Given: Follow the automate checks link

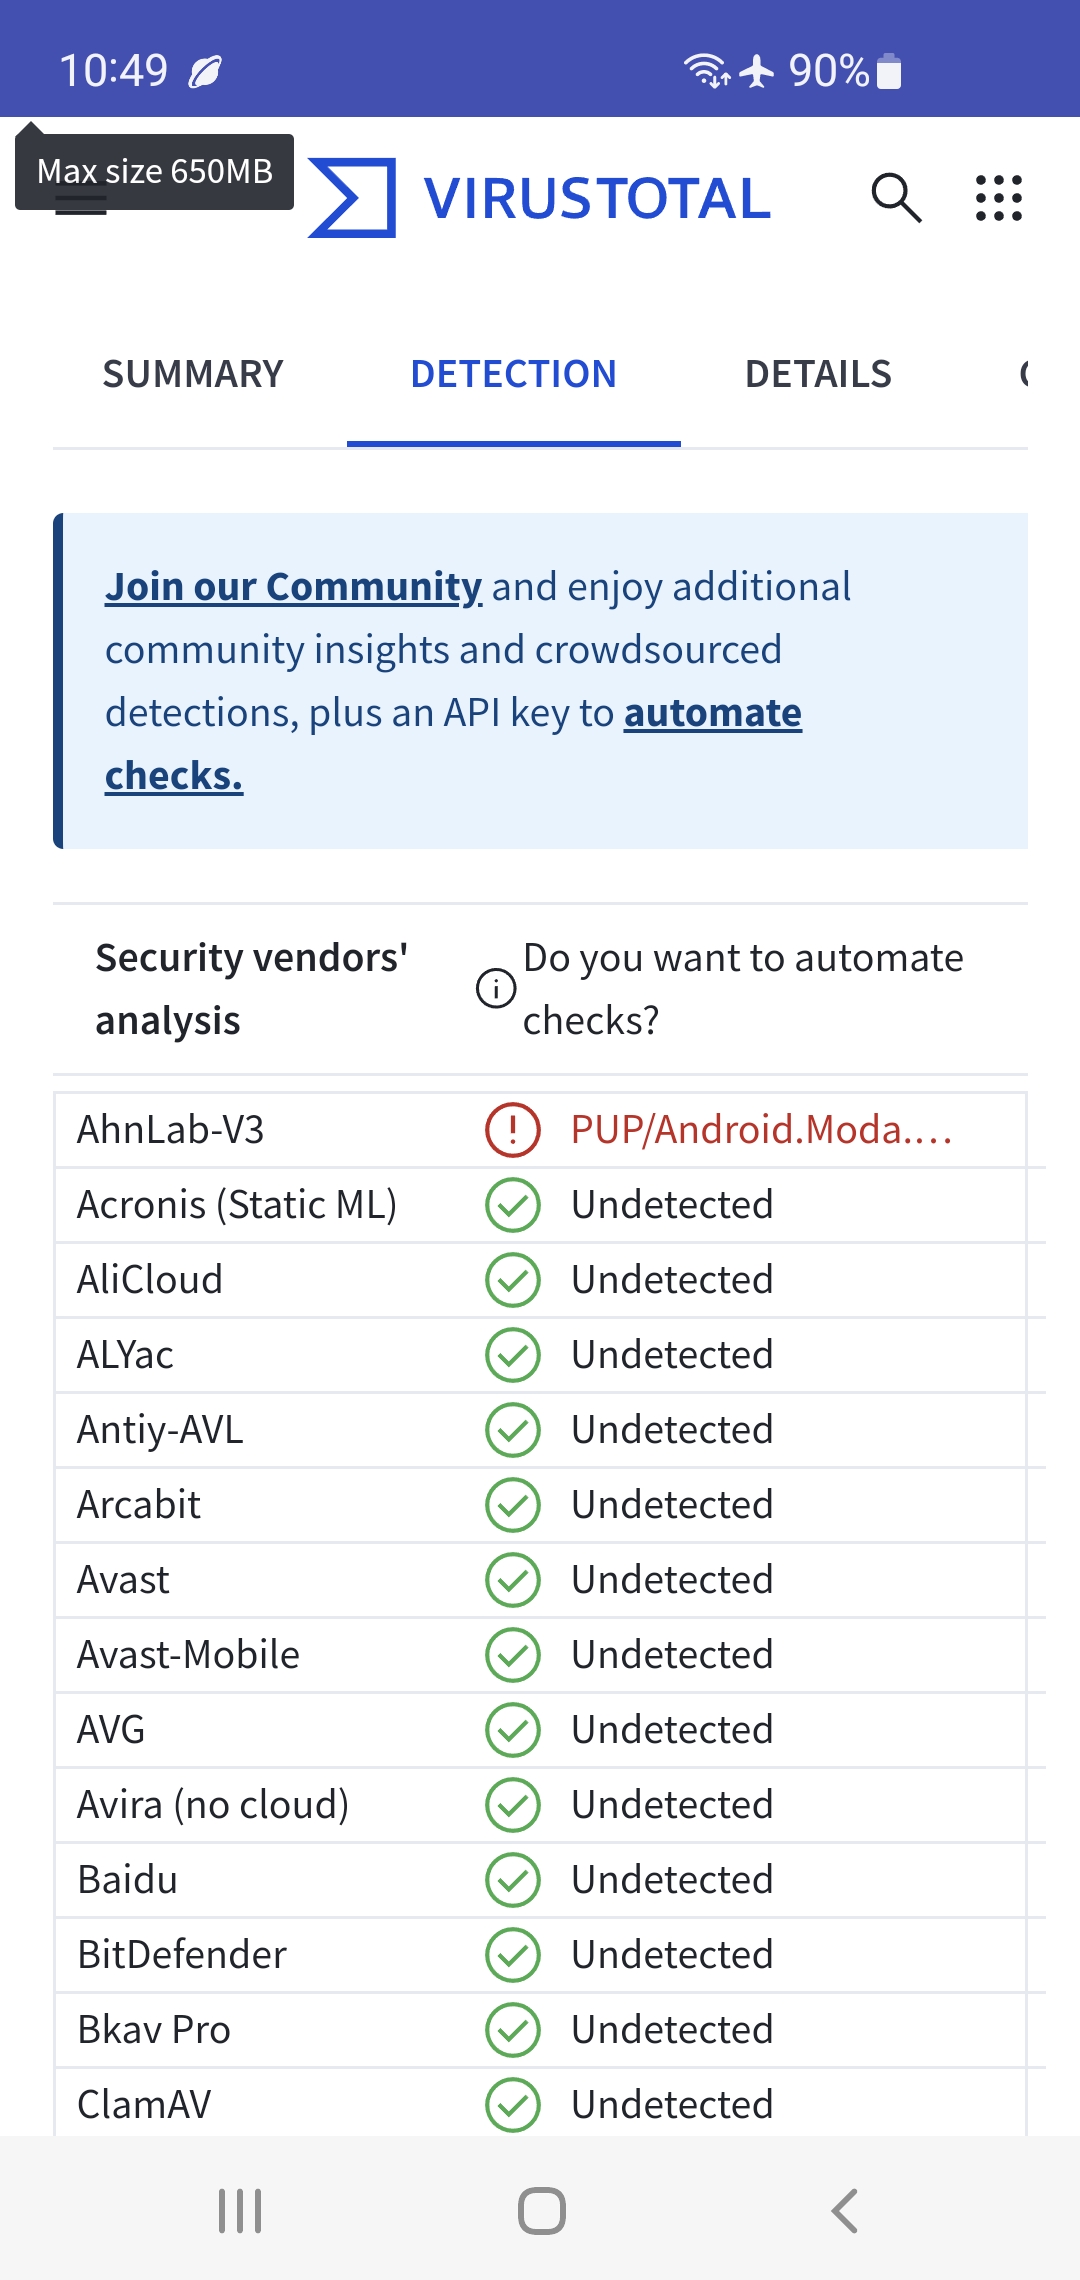Looking at the screenshot, I should [x=712, y=714].
